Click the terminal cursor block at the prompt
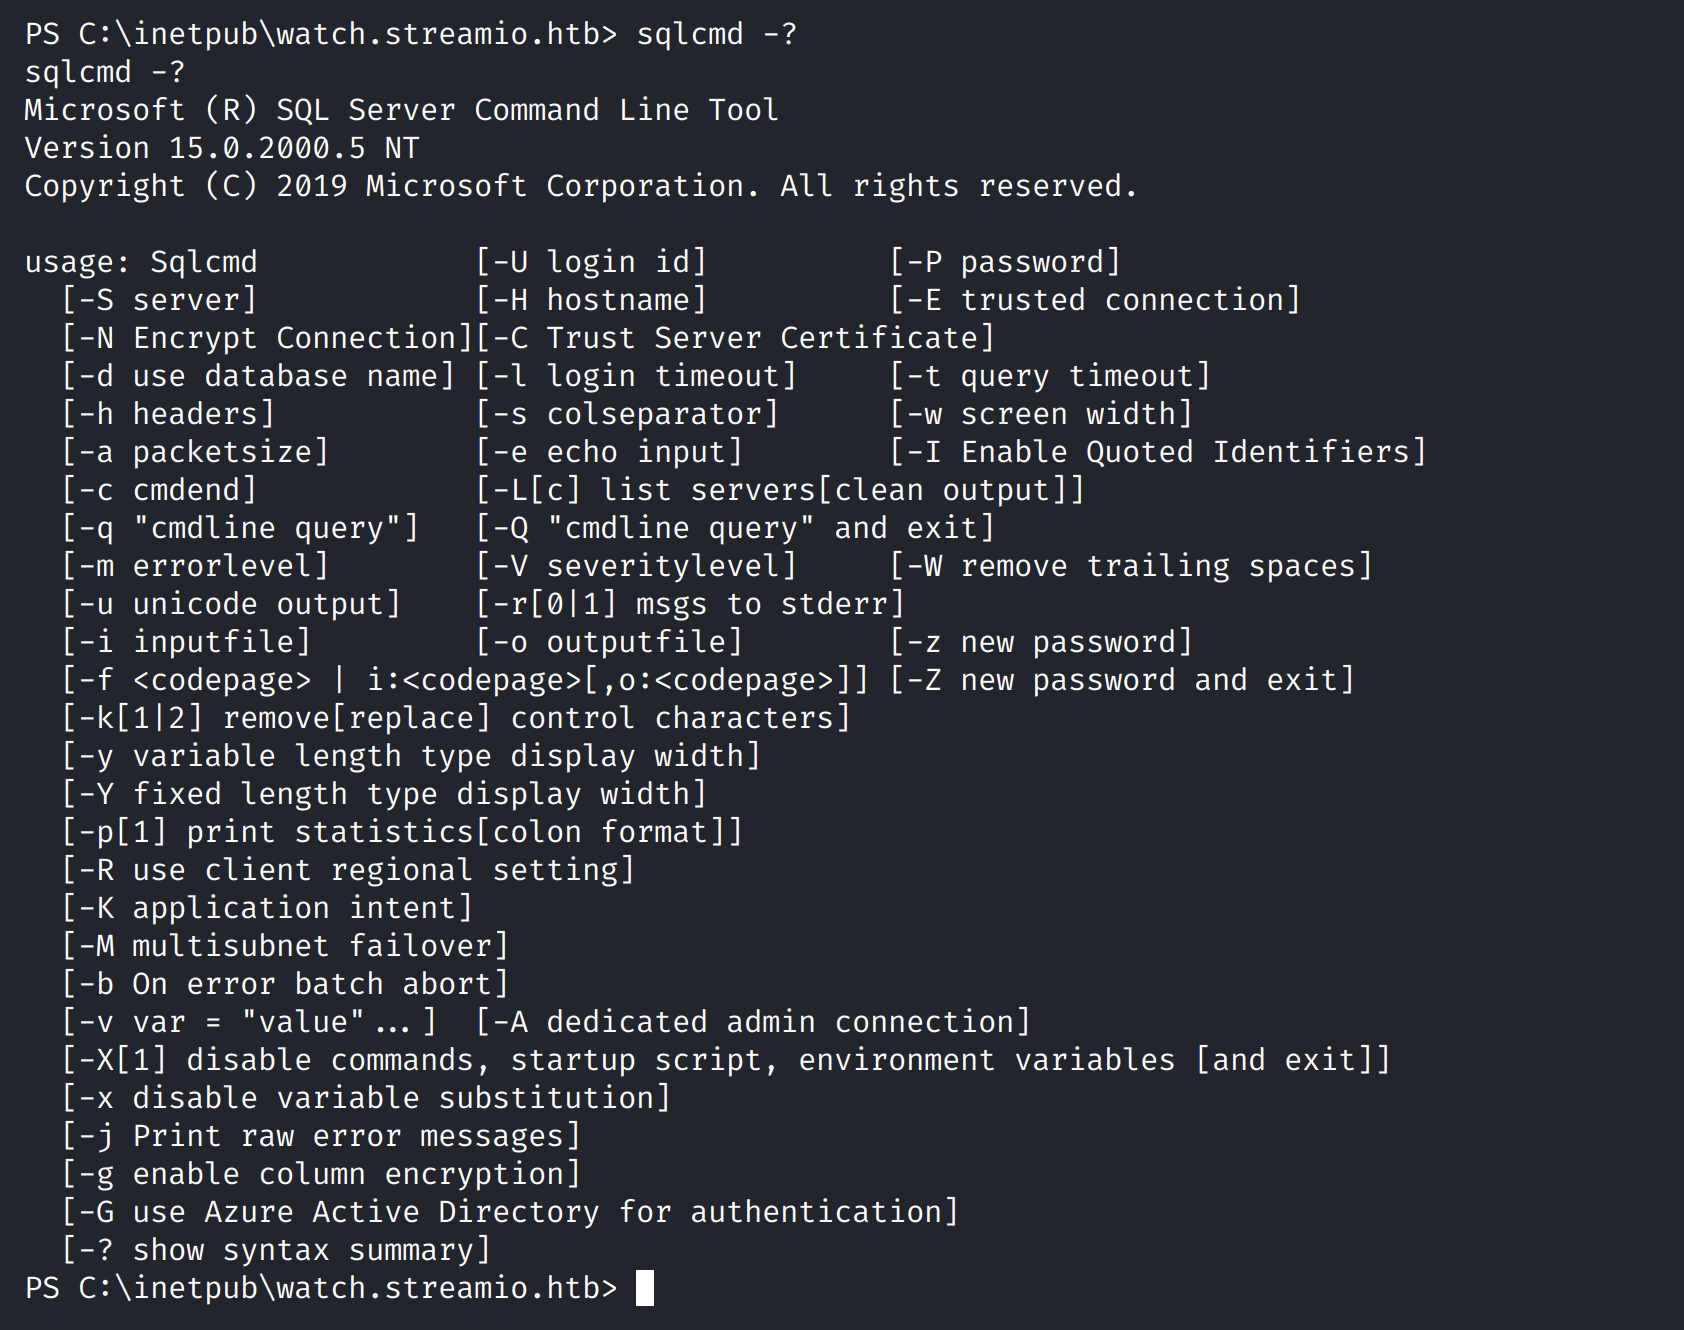Screen dimensions: 1684x1330 [x=645, y=1288]
